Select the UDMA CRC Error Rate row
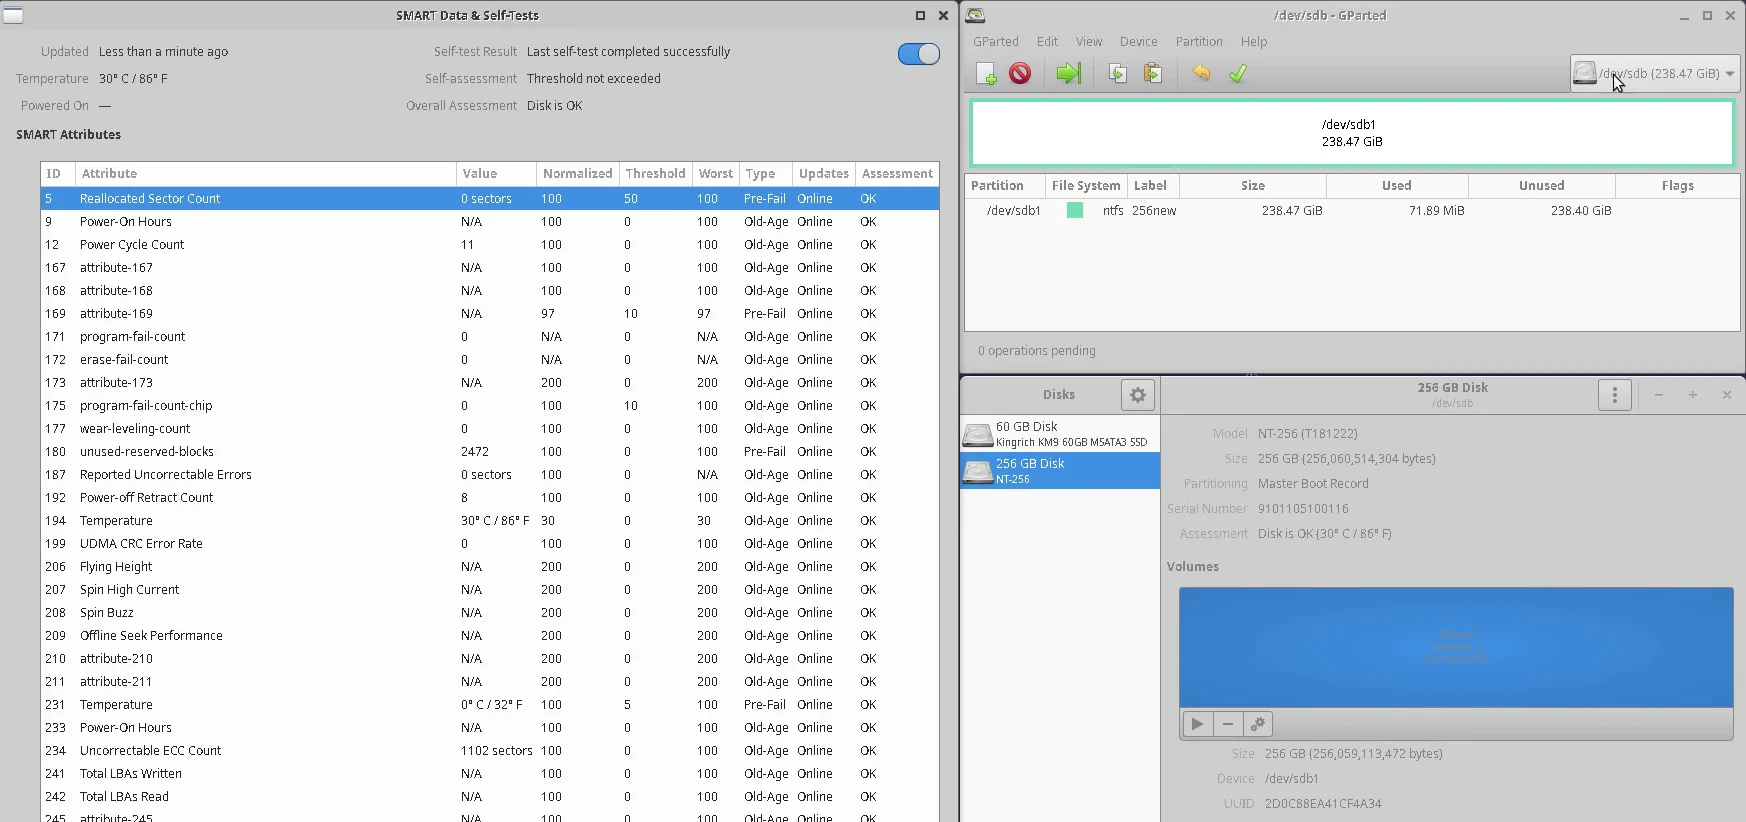This screenshot has height=822, width=1746. click(x=490, y=544)
